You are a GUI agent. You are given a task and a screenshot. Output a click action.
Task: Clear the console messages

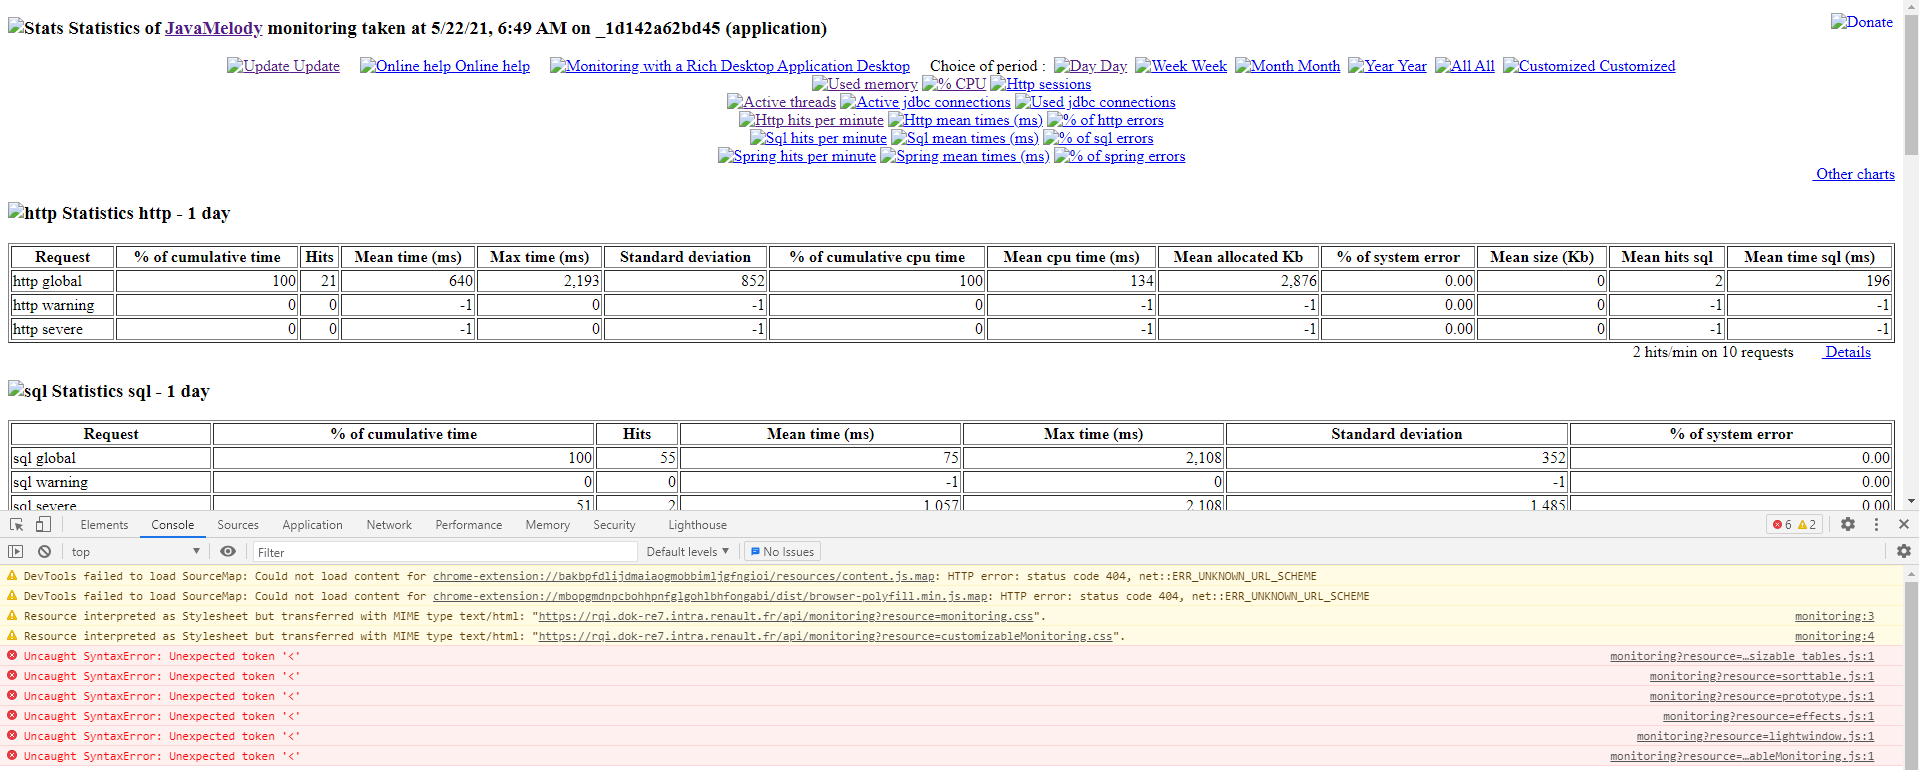[44, 551]
